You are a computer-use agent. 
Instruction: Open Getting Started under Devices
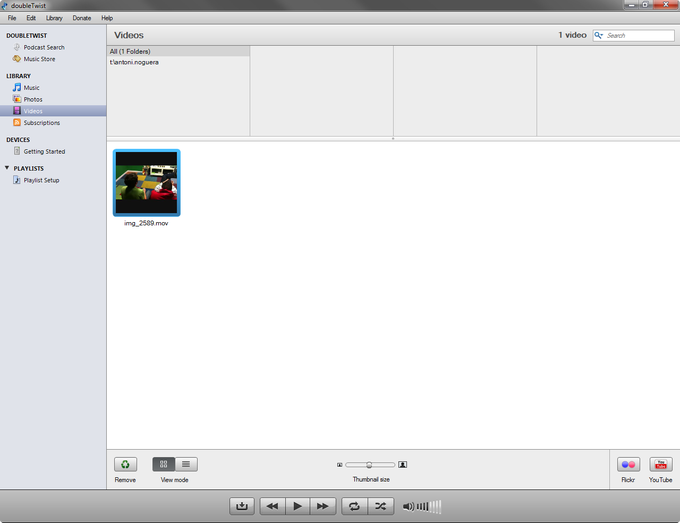coord(44,151)
